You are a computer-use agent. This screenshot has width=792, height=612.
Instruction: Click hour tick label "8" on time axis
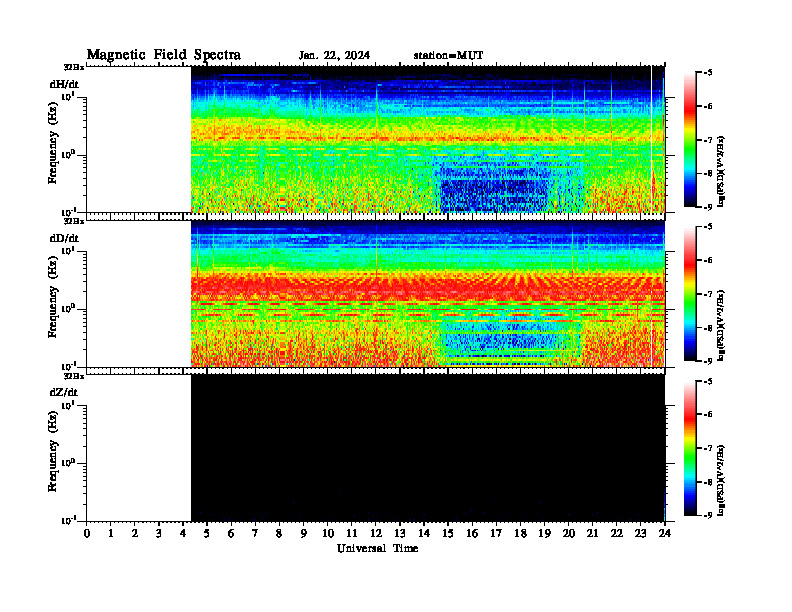(279, 534)
